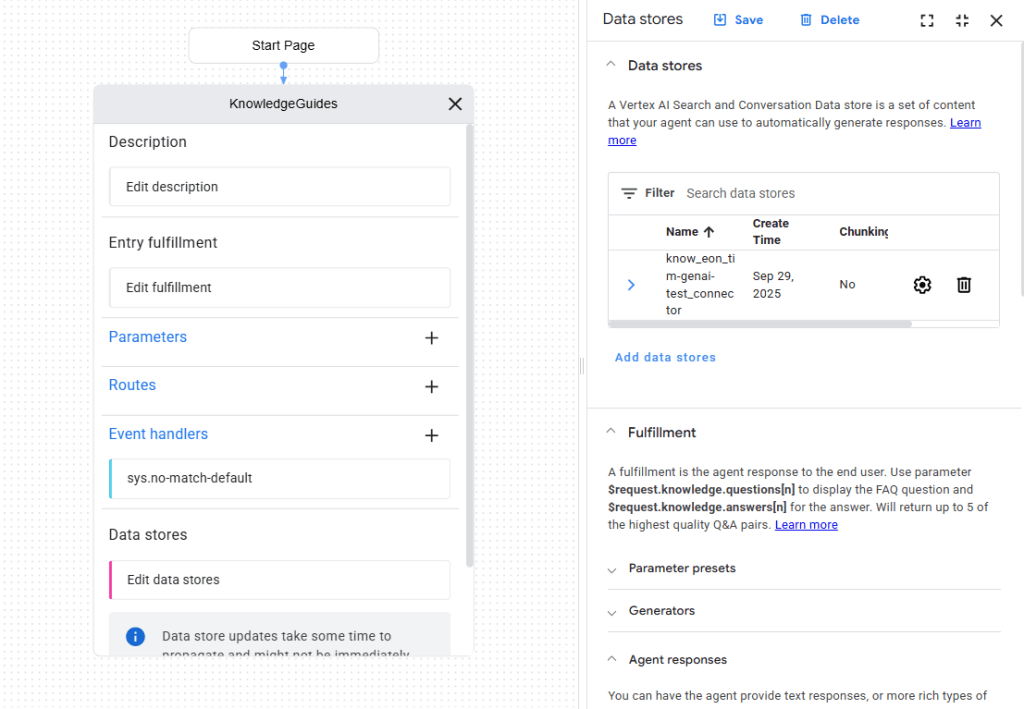Collapse the Data stores section
The height and width of the screenshot is (709, 1024).
611,66
